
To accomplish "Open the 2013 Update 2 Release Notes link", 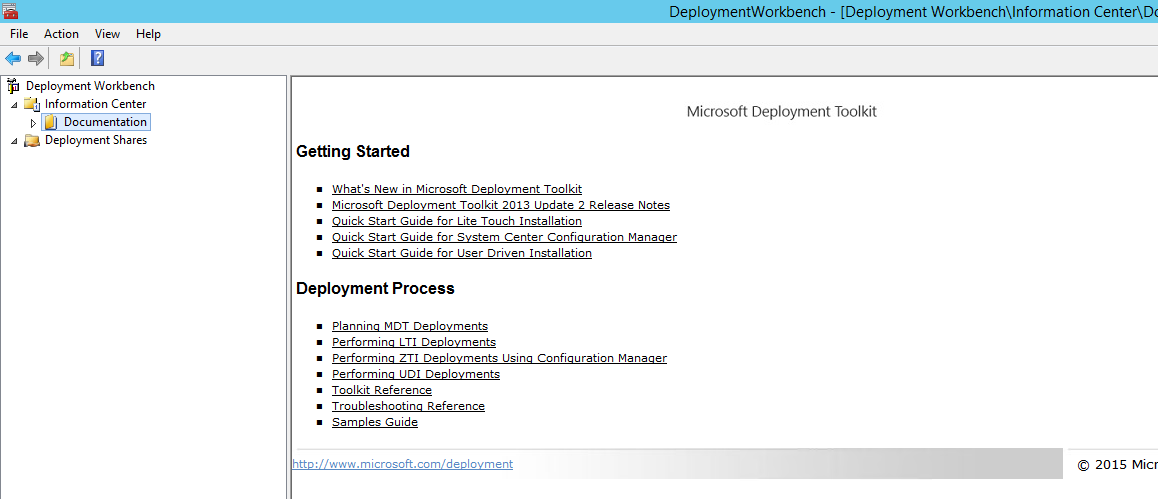I will click(501, 205).
